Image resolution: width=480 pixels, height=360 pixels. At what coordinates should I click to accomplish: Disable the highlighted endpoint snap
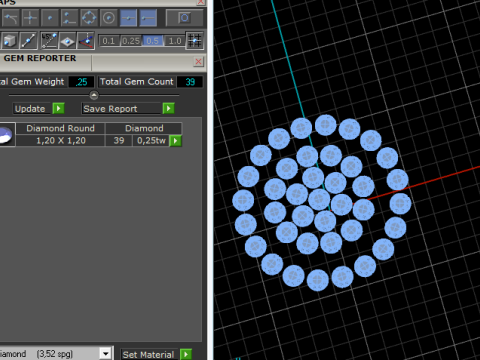point(148,18)
